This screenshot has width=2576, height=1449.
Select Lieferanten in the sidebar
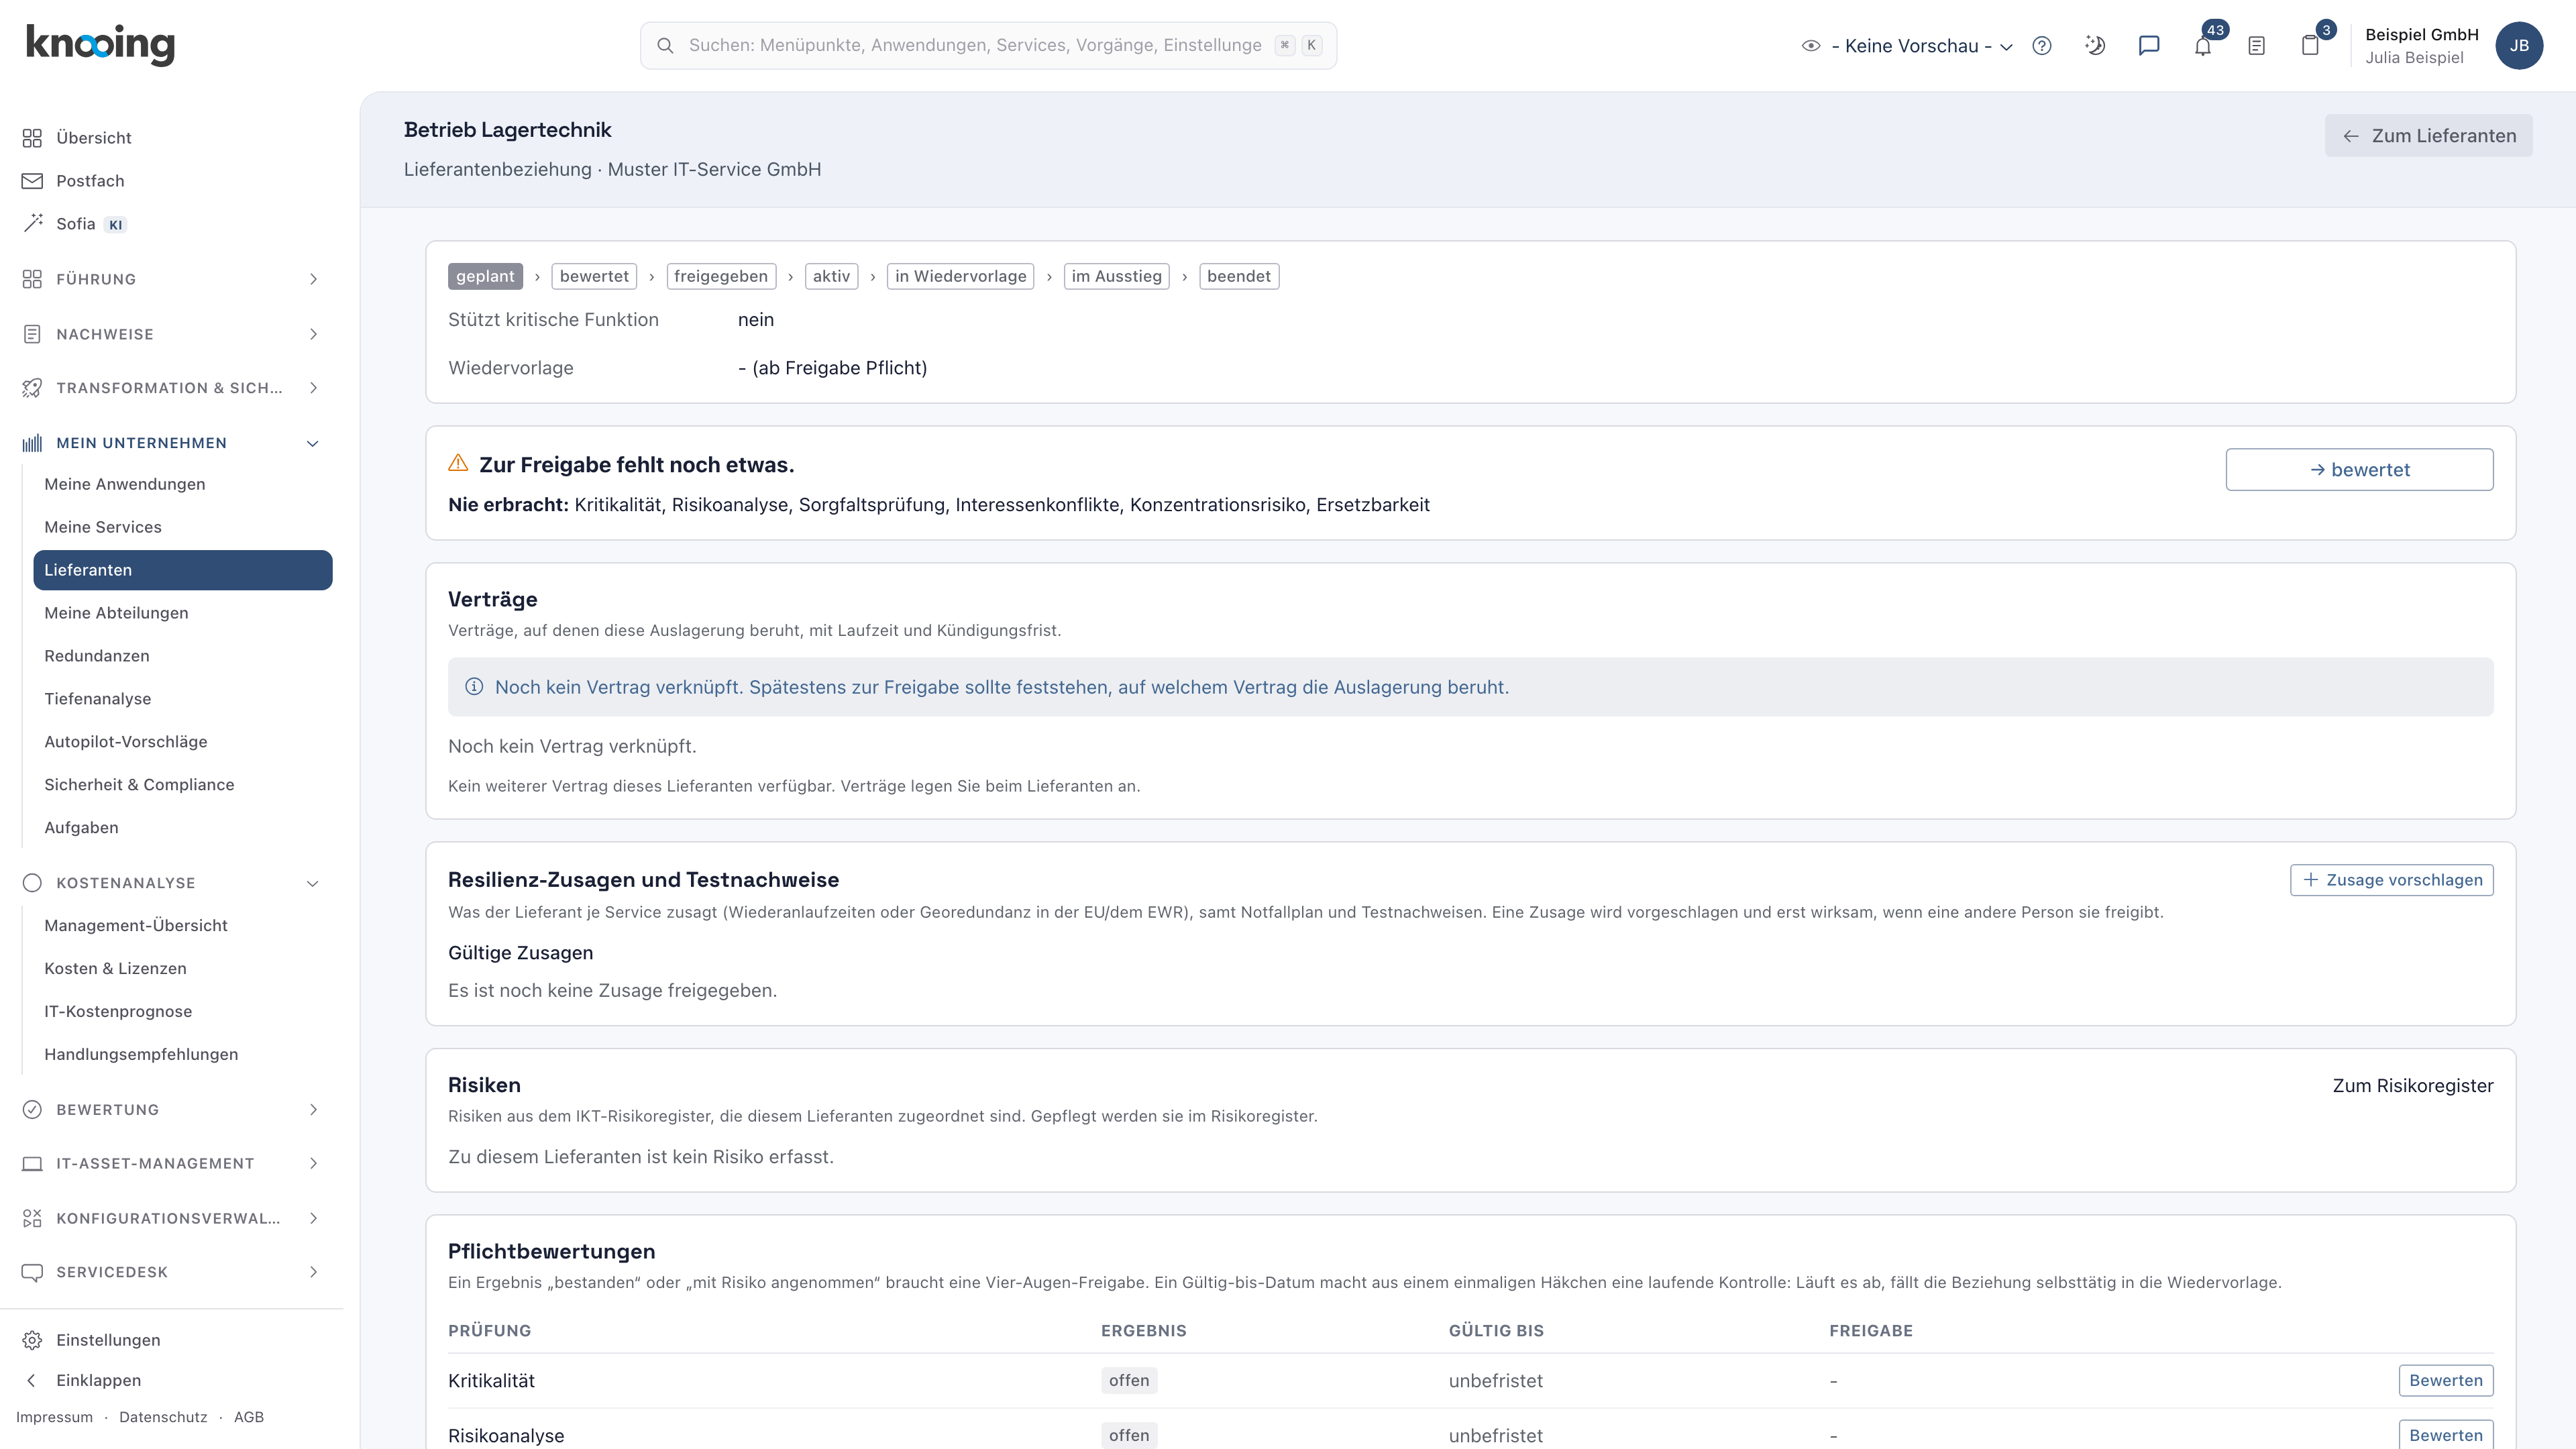click(x=182, y=570)
